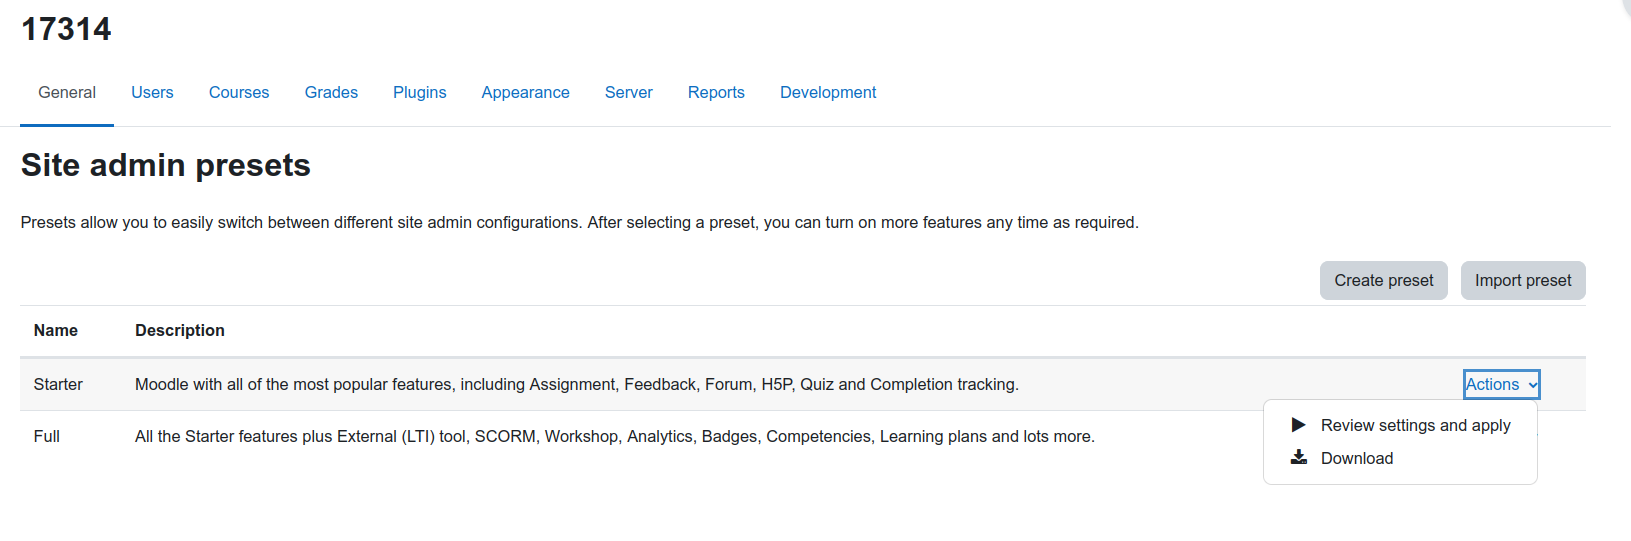Screen dimensions: 1631x541
Task: Click the Actions dropdown chevron arrow
Action: 1532,385
